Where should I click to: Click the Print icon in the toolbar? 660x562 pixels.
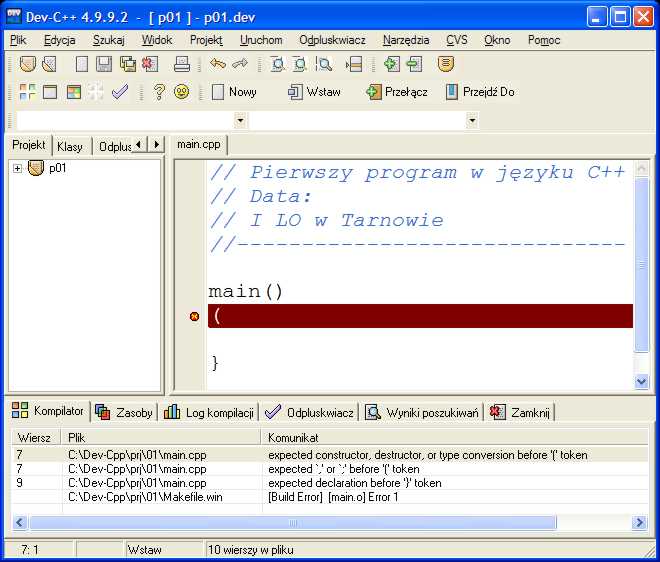(x=182, y=65)
